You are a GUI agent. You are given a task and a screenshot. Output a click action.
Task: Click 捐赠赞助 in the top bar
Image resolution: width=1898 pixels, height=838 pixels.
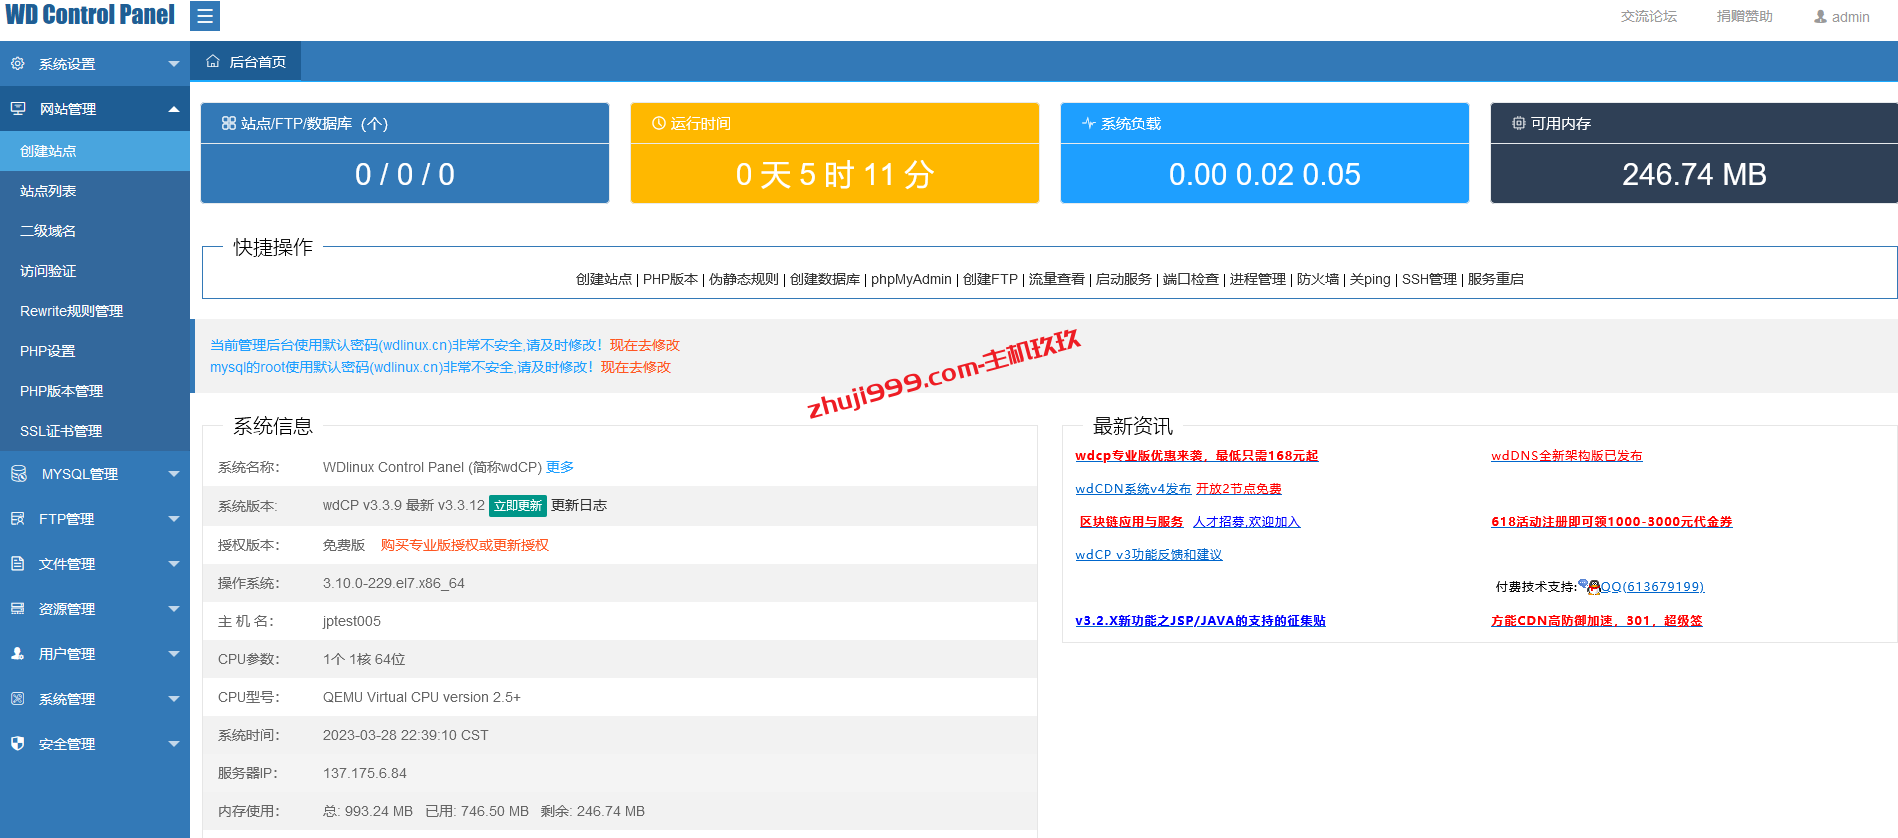pos(1745,17)
